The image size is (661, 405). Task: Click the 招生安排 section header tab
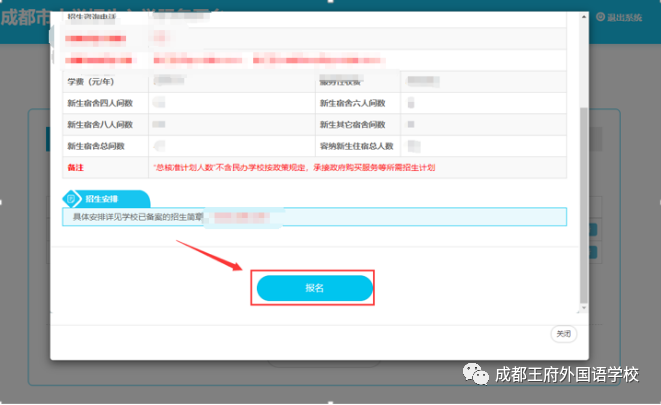106,199
